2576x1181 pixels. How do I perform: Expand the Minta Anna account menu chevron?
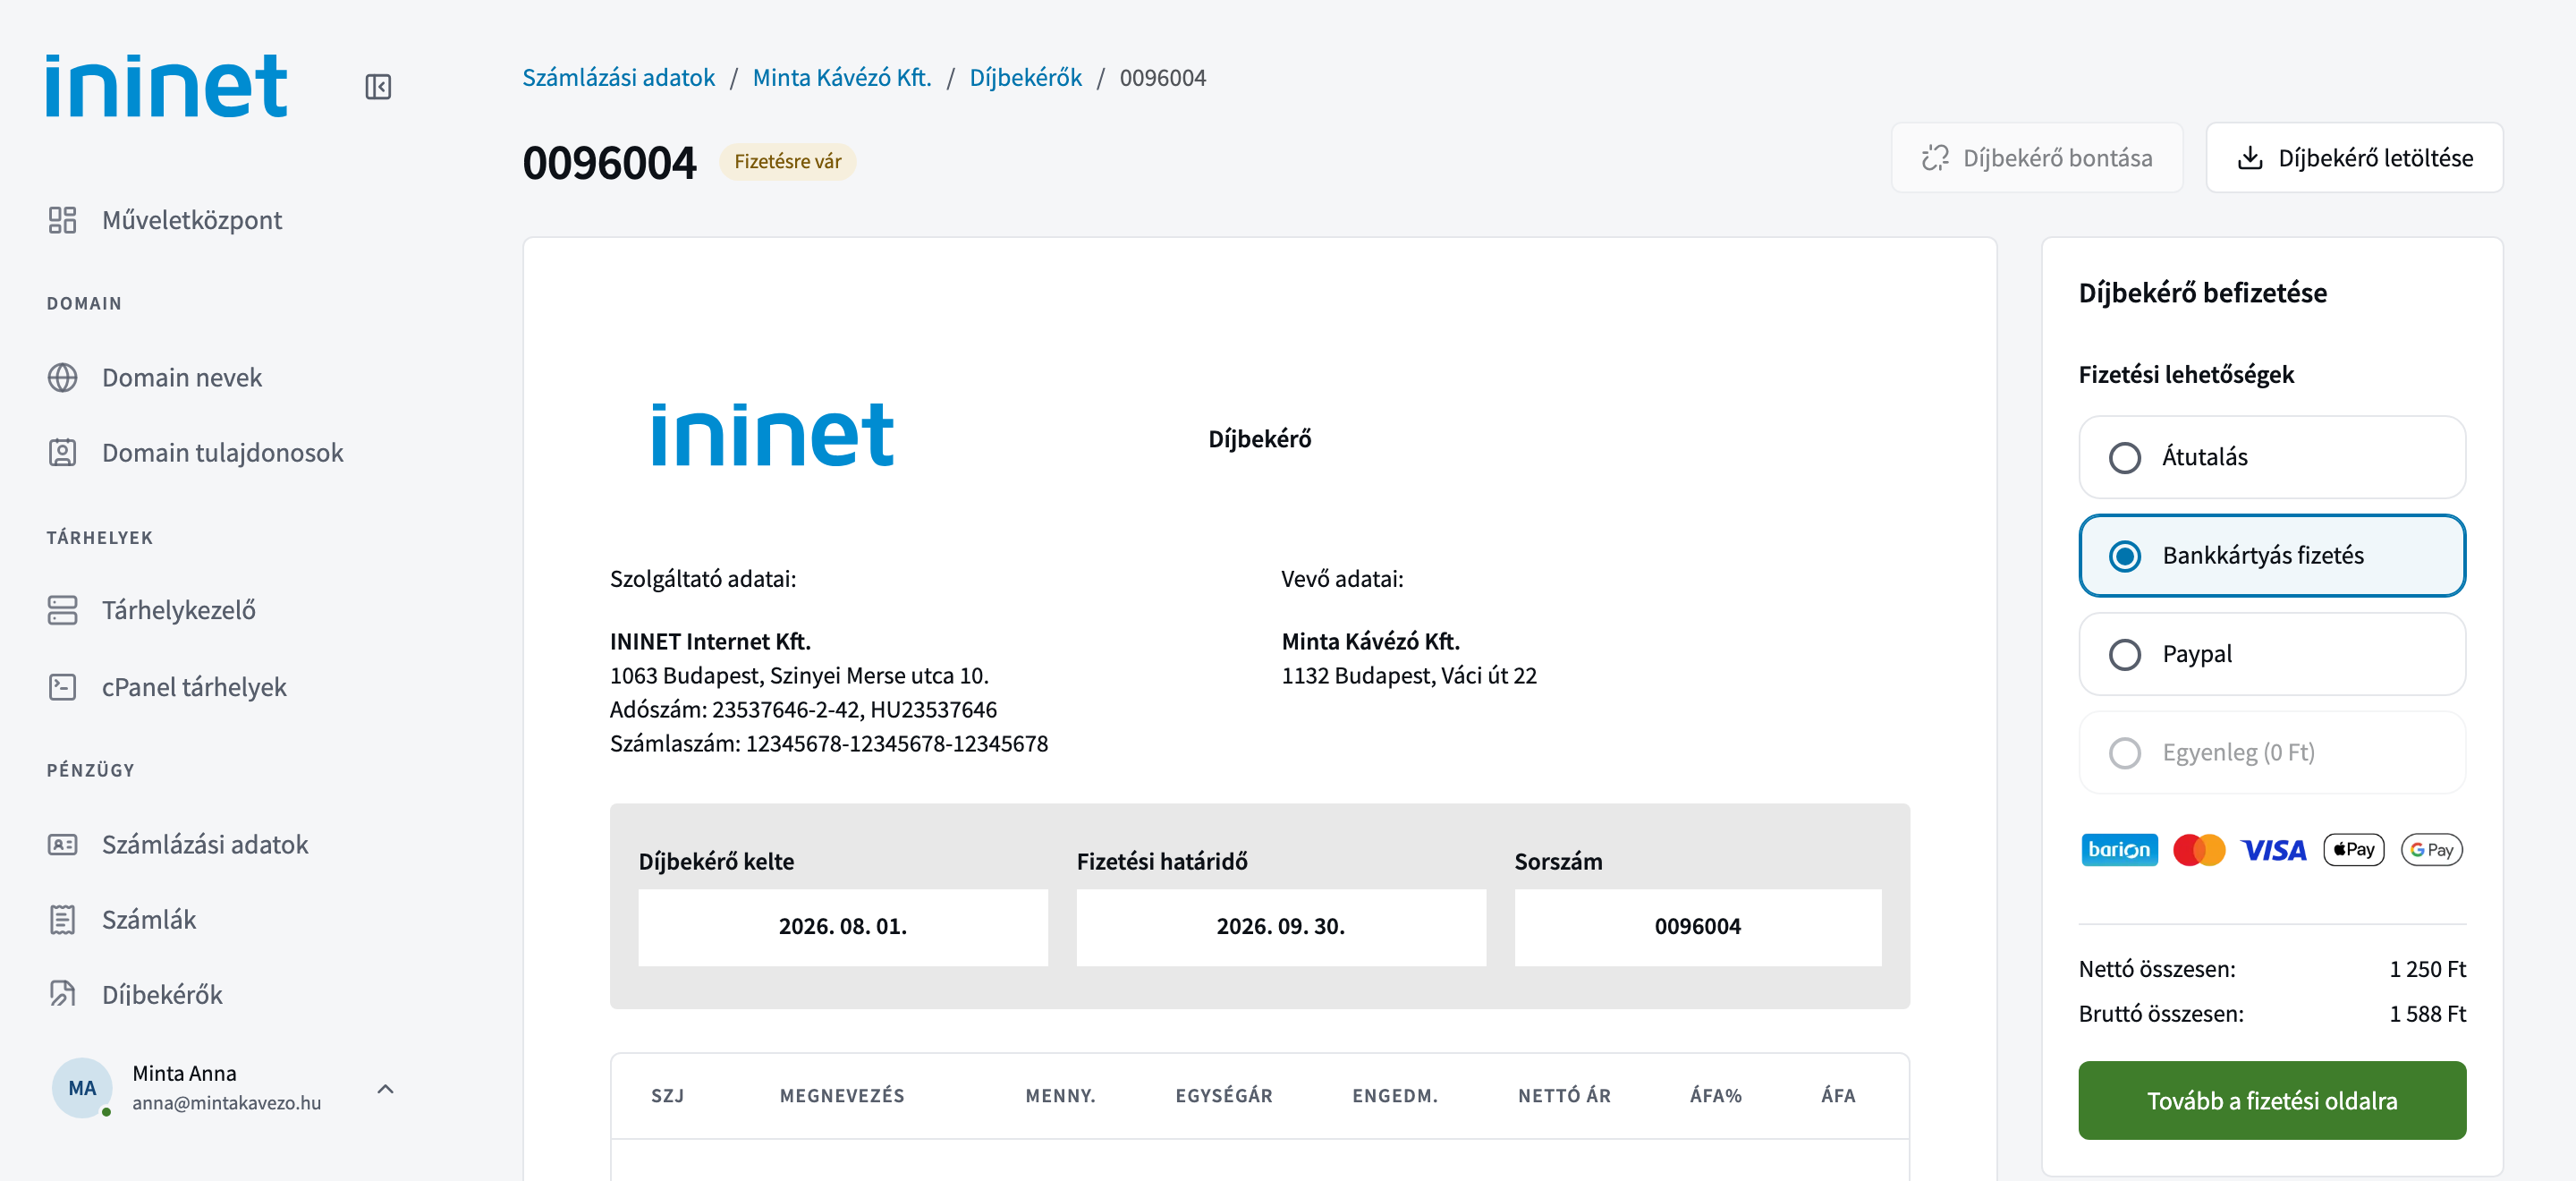click(385, 1088)
